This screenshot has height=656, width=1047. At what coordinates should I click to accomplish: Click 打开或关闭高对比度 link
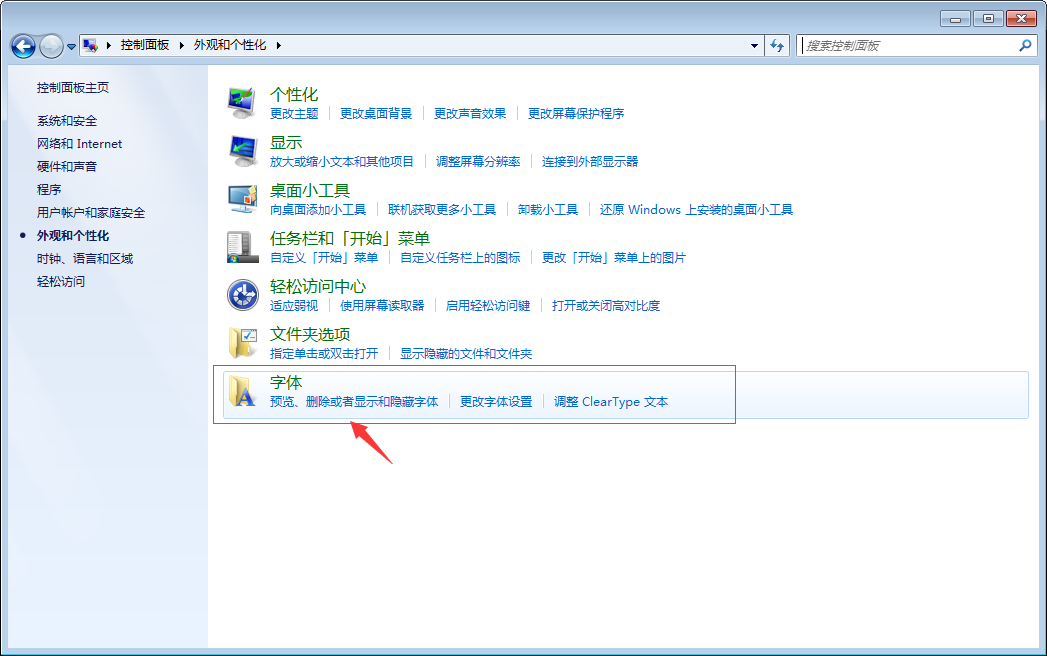[606, 306]
